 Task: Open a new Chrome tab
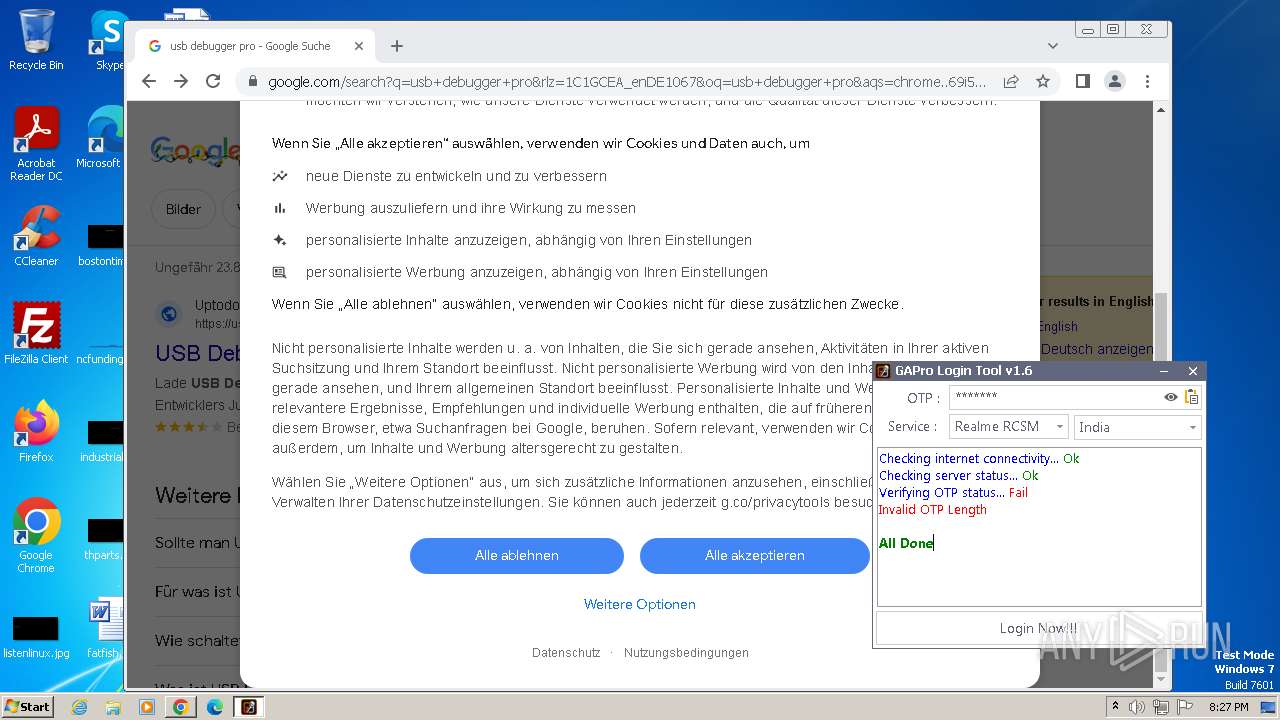click(x=397, y=46)
